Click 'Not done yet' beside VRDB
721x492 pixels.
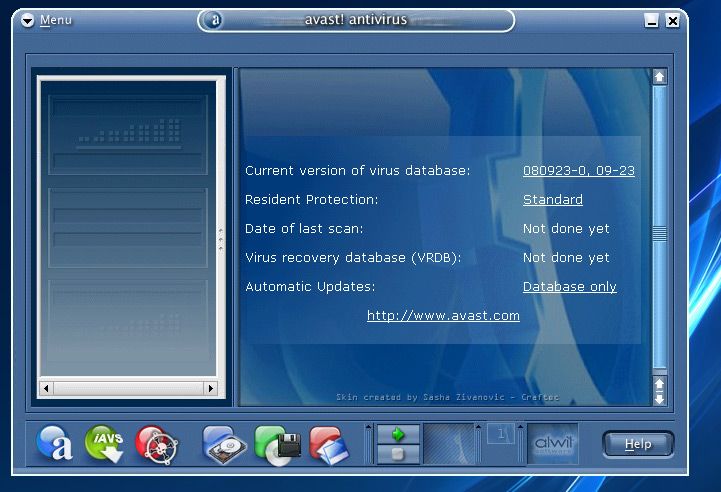tap(566, 257)
